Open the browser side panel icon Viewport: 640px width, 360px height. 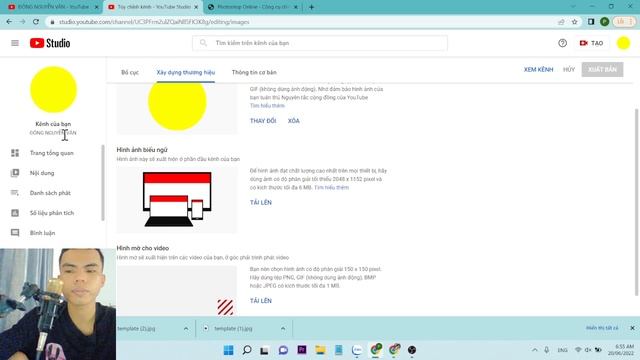[x=591, y=22]
